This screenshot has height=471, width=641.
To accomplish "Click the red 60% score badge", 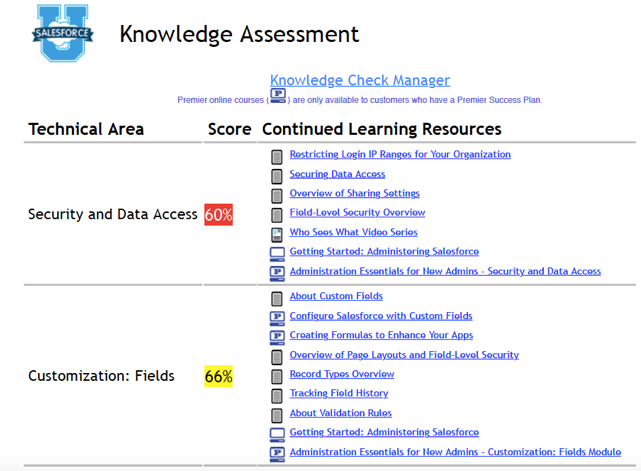I will (x=219, y=214).
